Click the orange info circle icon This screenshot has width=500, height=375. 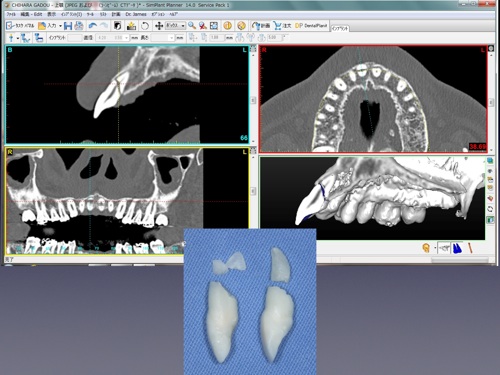tap(228, 26)
